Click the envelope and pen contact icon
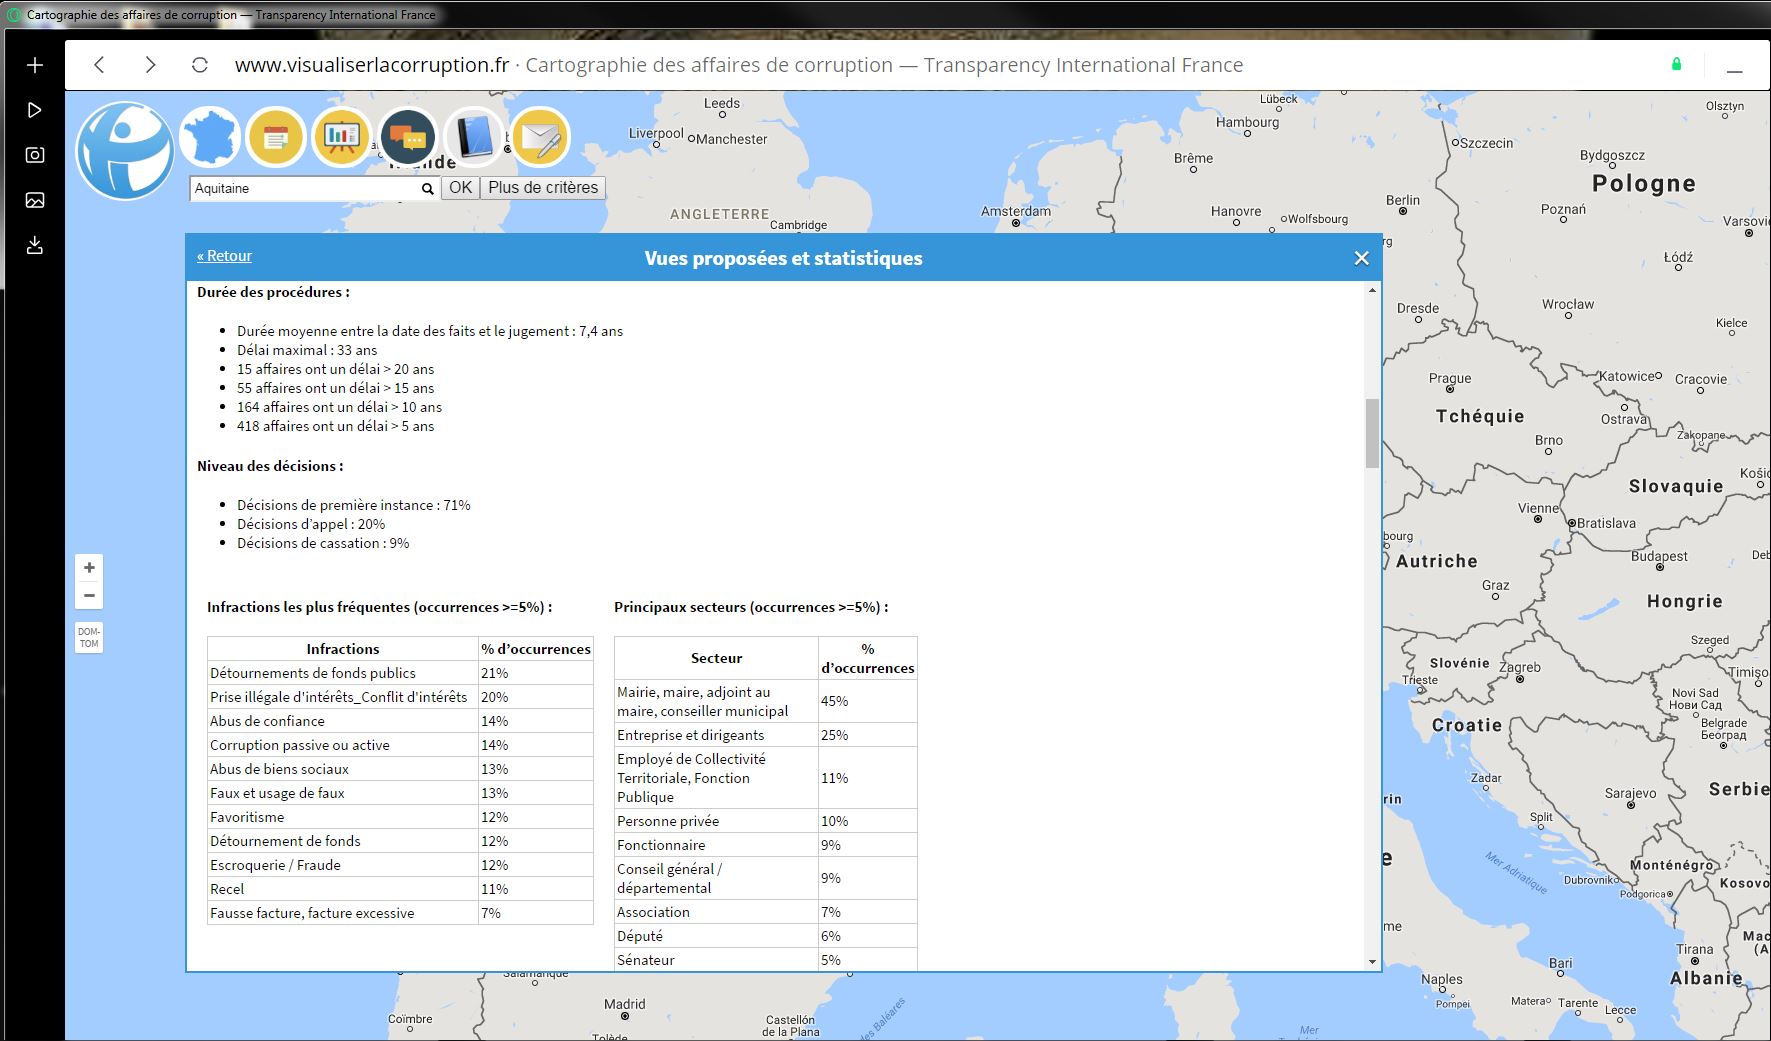The image size is (1771, 1041). tap(540, 137)
